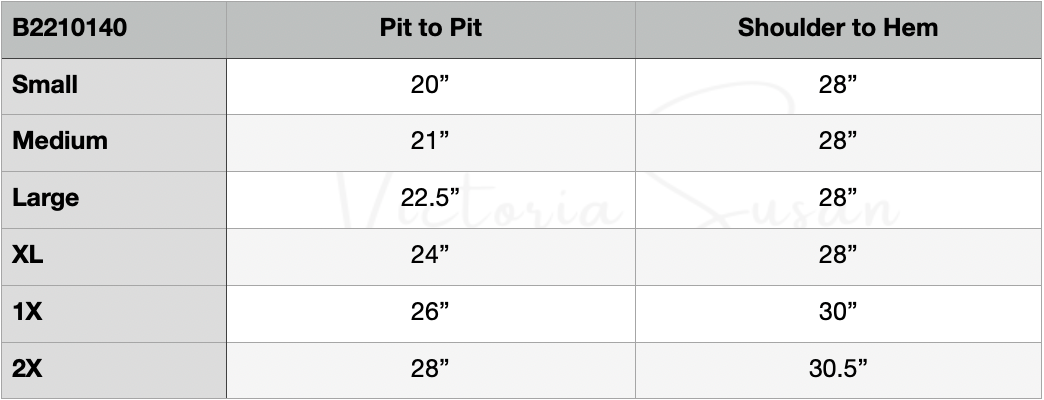
Task: Select Large's Pit to Pit value 22.5”
Action: pyautogui.click(x=430, y=198)
